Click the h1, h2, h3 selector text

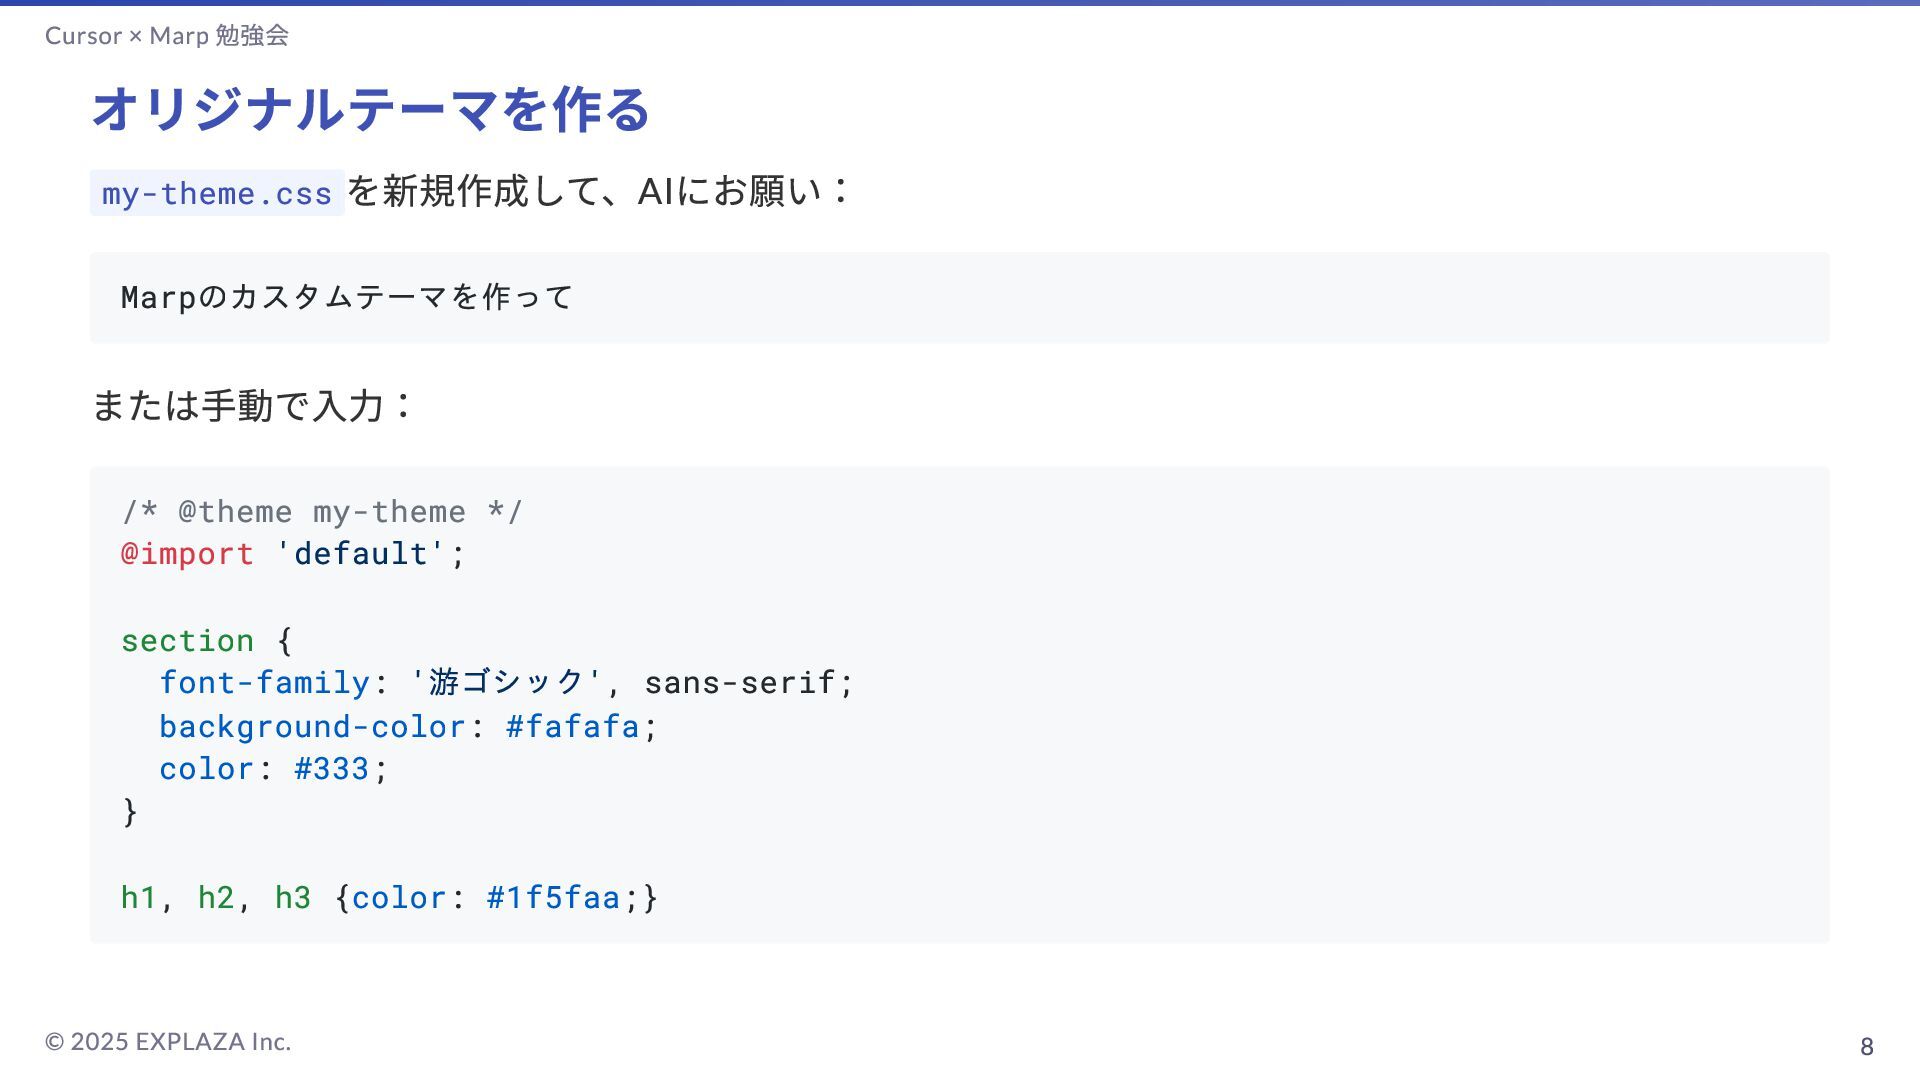click(216, 898)
